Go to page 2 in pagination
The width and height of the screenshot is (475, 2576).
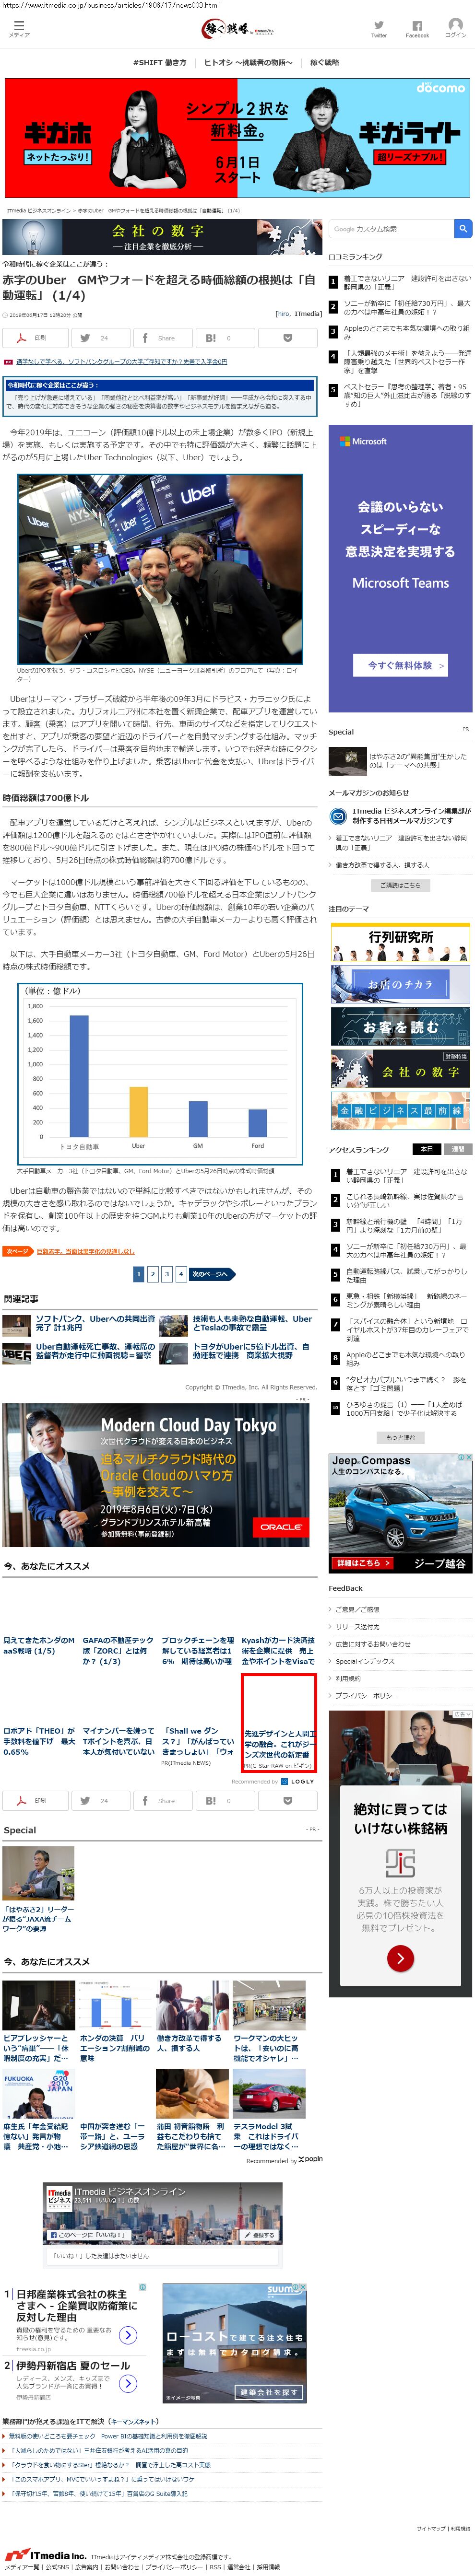point(153,1274)
